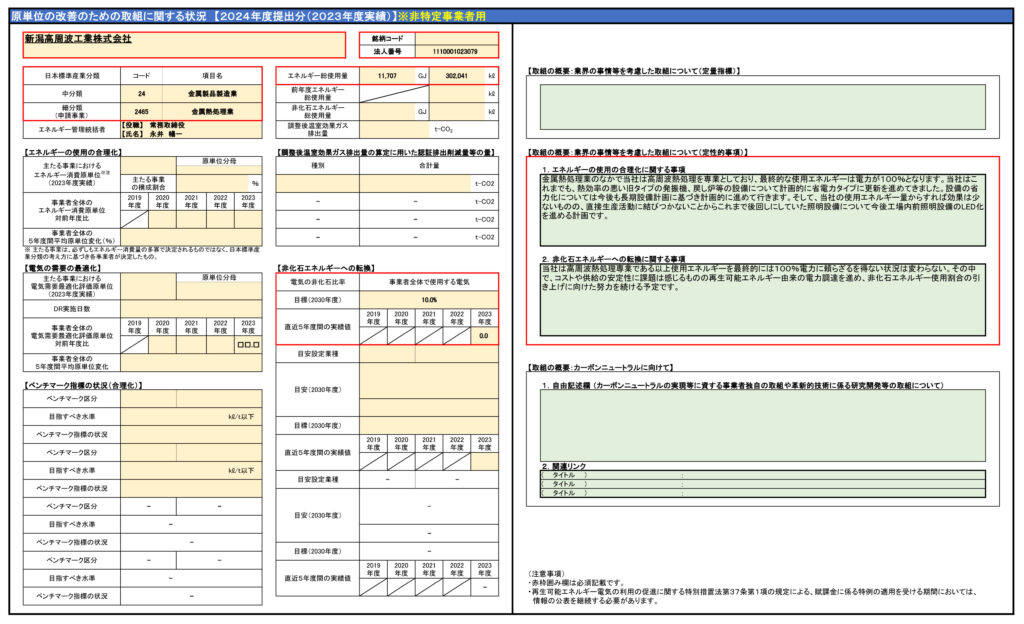This screenshot has width=1024, height=624.
Task: Click the 主たる事業の構成割合 percent cell
Action: pyautogui.click(x=213, y=183)
